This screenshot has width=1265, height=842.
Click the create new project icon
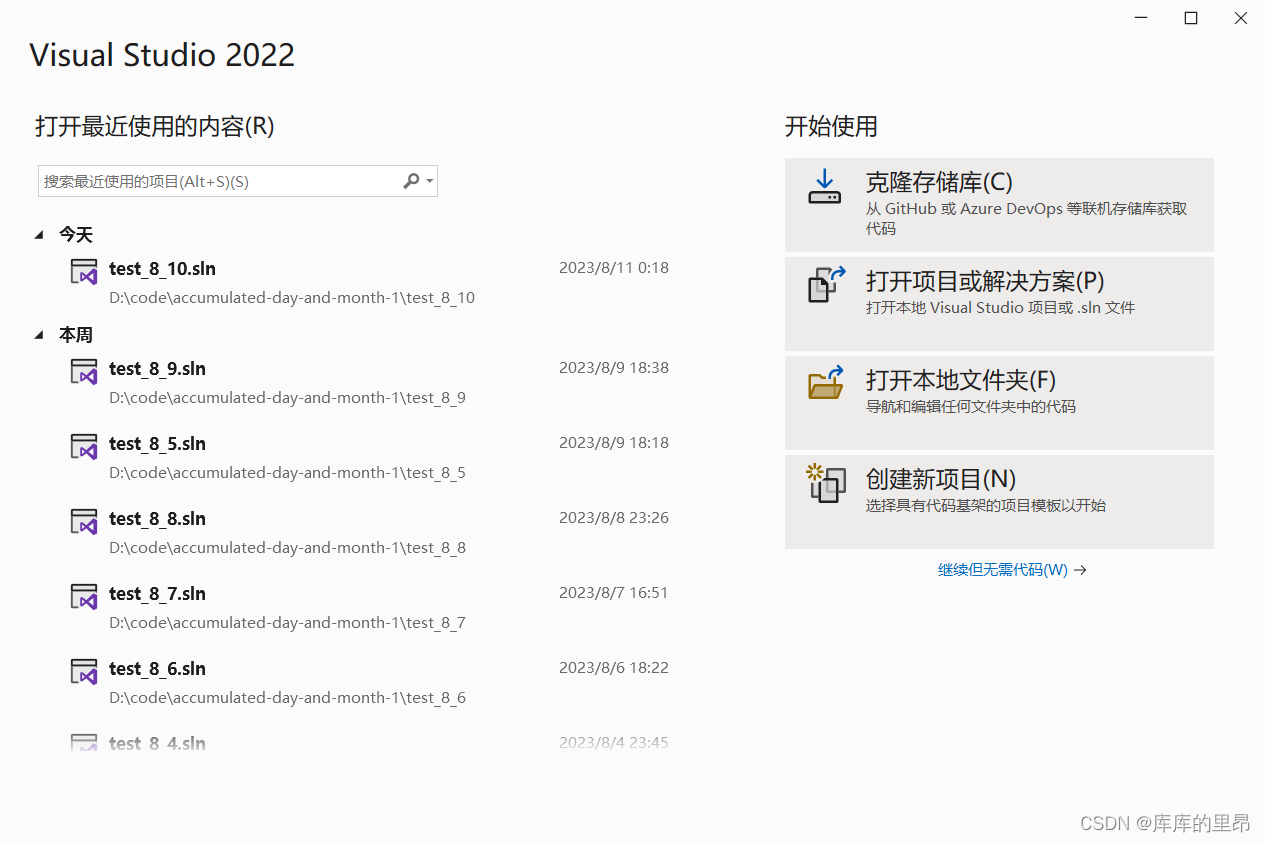tap(826, 484)
